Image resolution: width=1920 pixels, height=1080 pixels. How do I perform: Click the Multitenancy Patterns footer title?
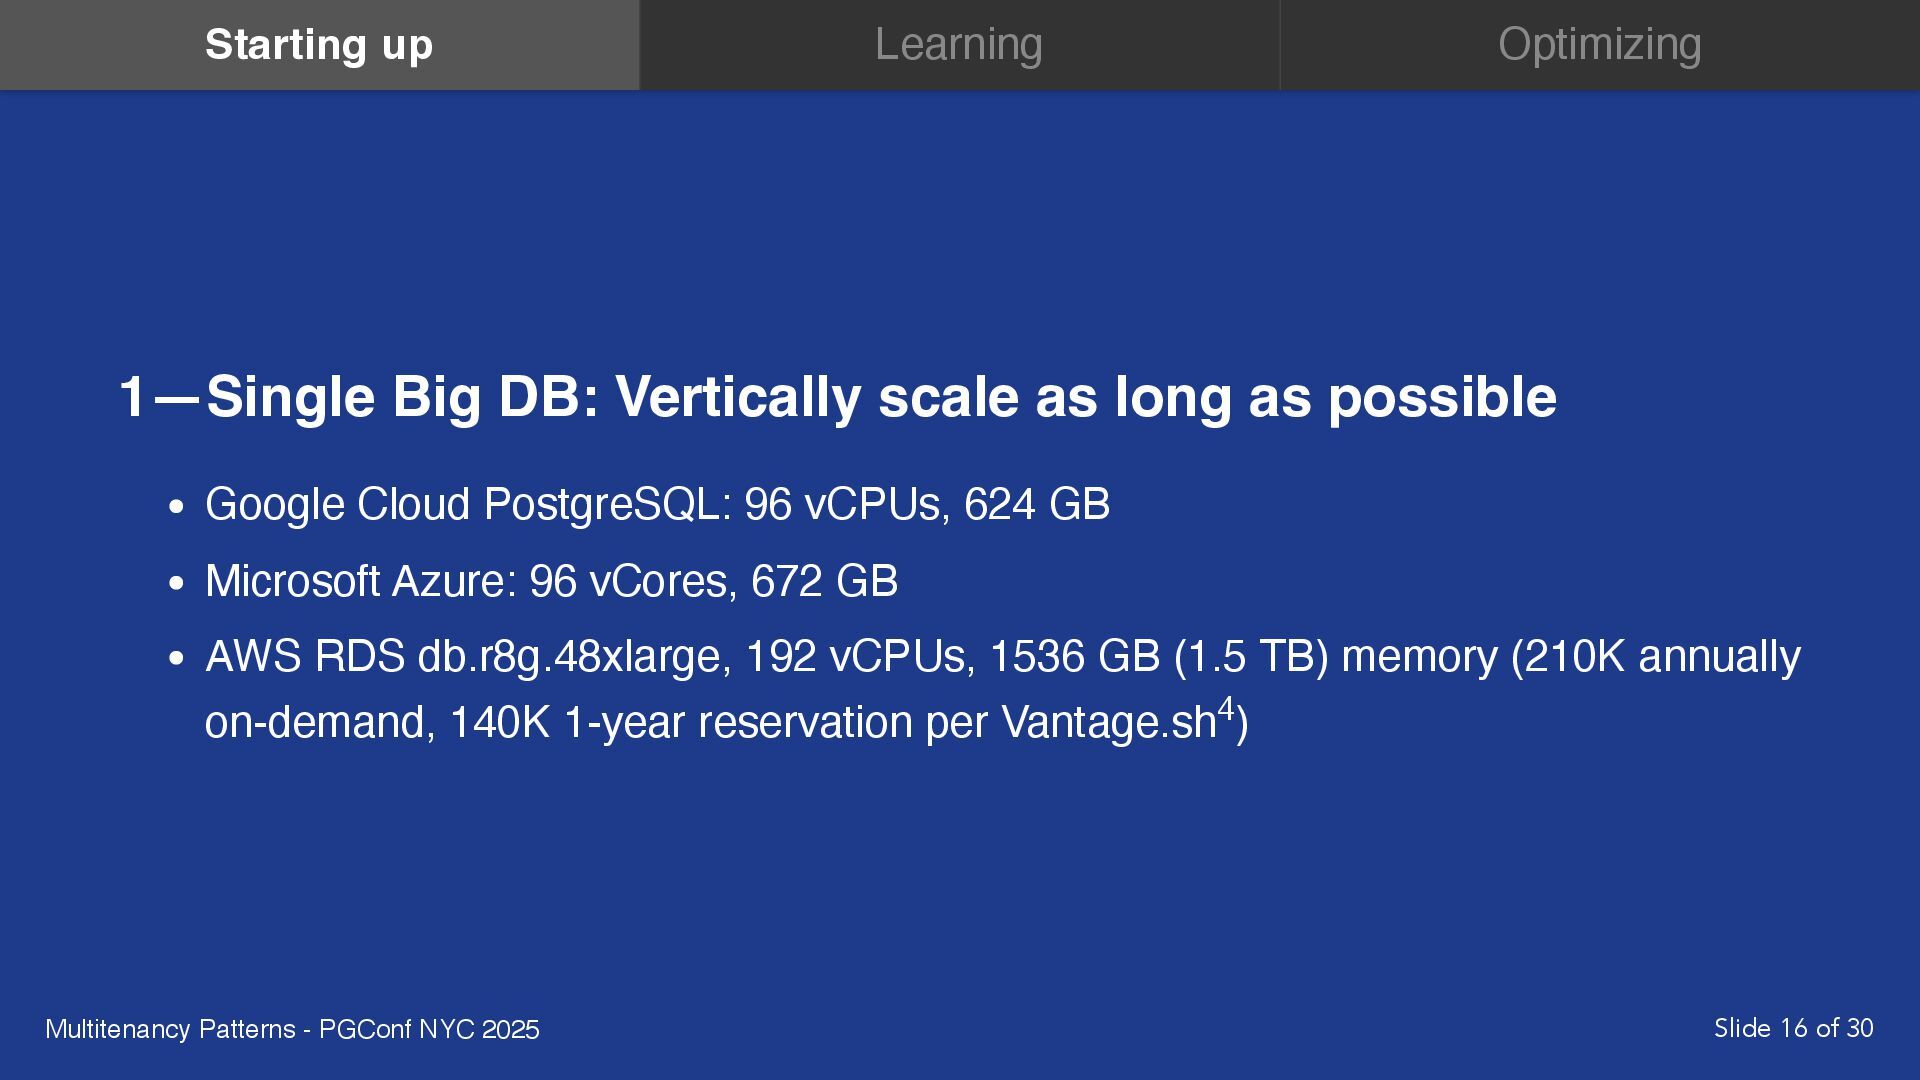[x=292, y=1029]
